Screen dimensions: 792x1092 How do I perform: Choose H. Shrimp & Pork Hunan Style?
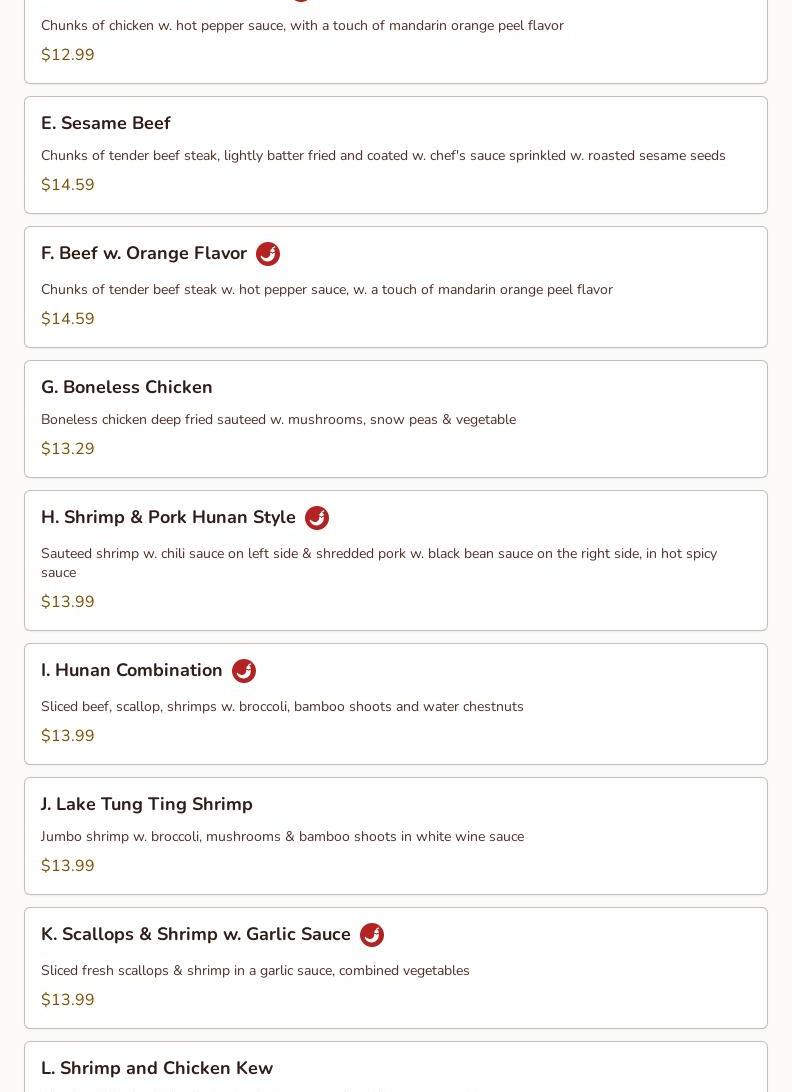[x=396, y=560]
